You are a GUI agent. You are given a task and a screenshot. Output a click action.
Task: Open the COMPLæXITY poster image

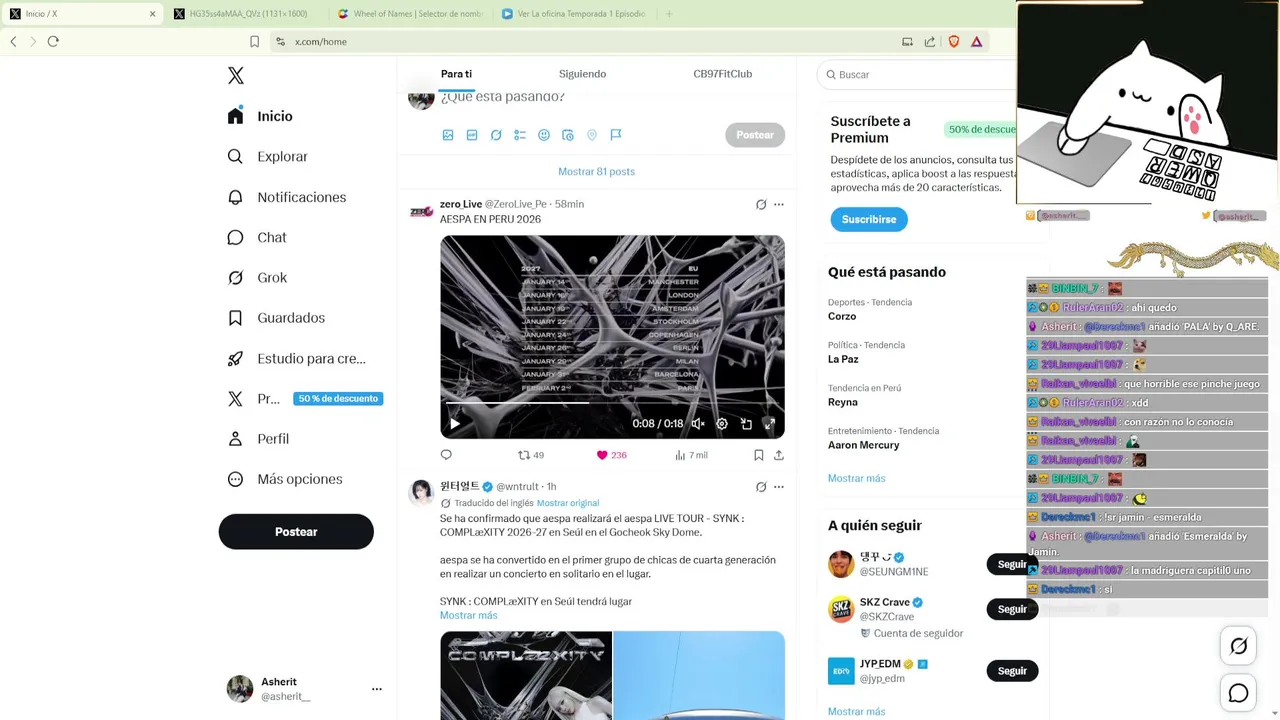point(526,675)
